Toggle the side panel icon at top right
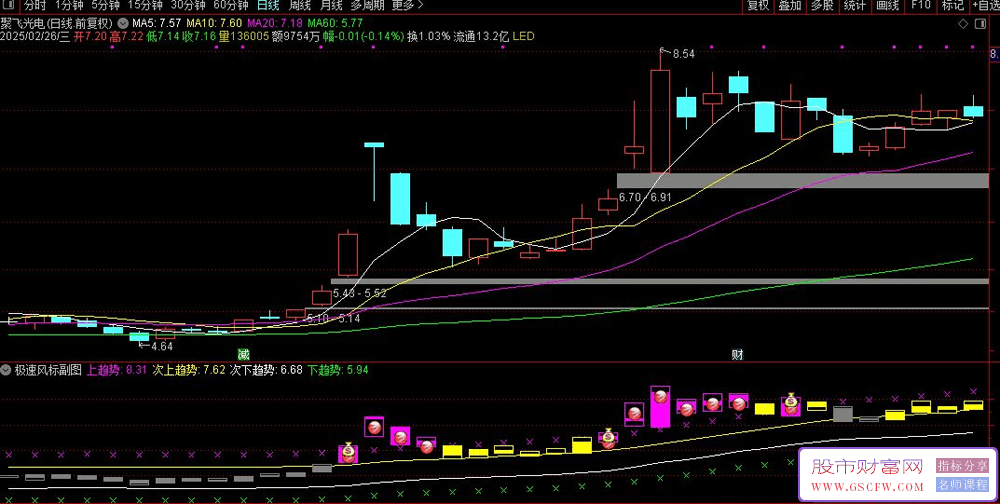The image size is (1000, 504). pyautogui.click(x=981, y=24)
